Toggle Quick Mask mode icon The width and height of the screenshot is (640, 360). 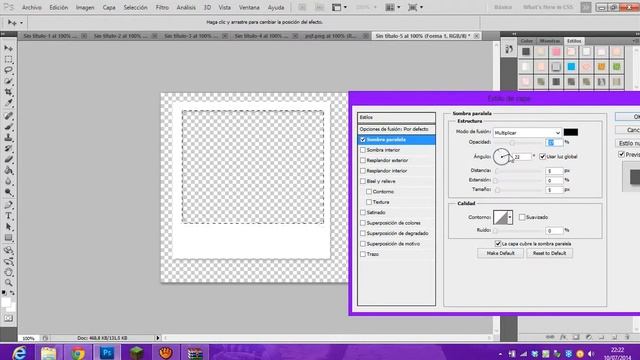pos(8,318)
